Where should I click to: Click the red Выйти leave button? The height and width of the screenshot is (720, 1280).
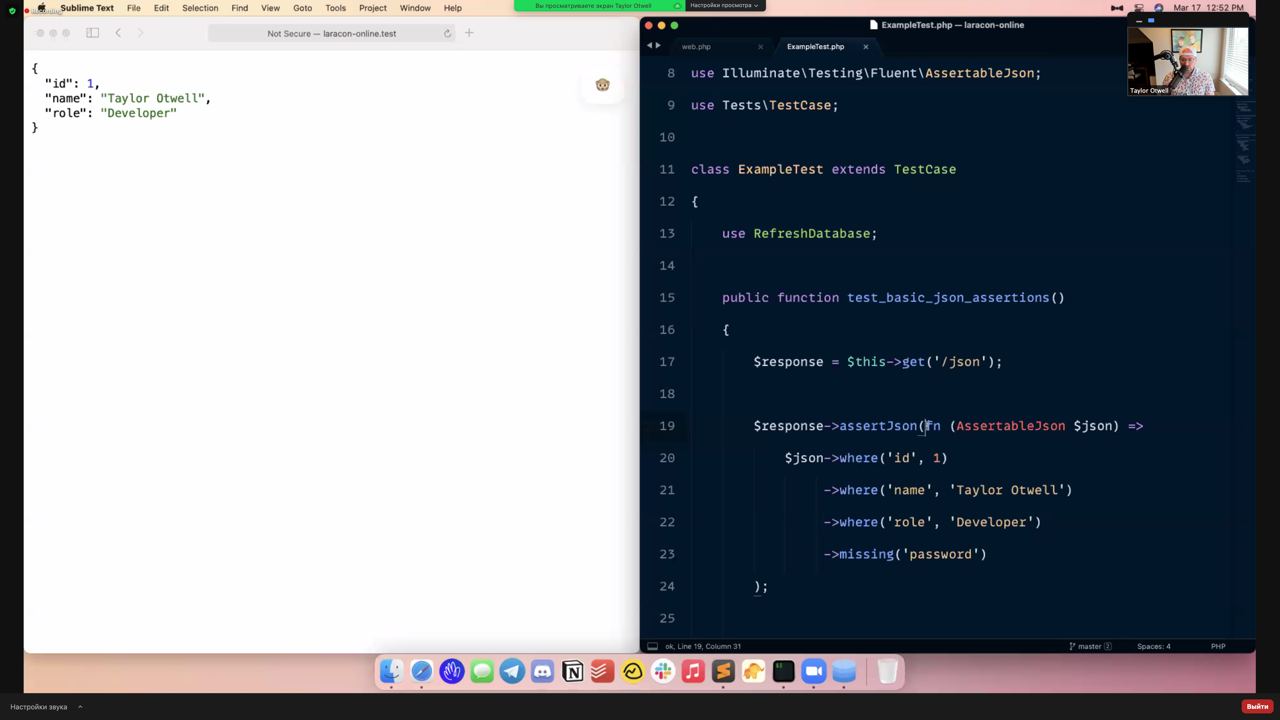(x=1257, y=707)
